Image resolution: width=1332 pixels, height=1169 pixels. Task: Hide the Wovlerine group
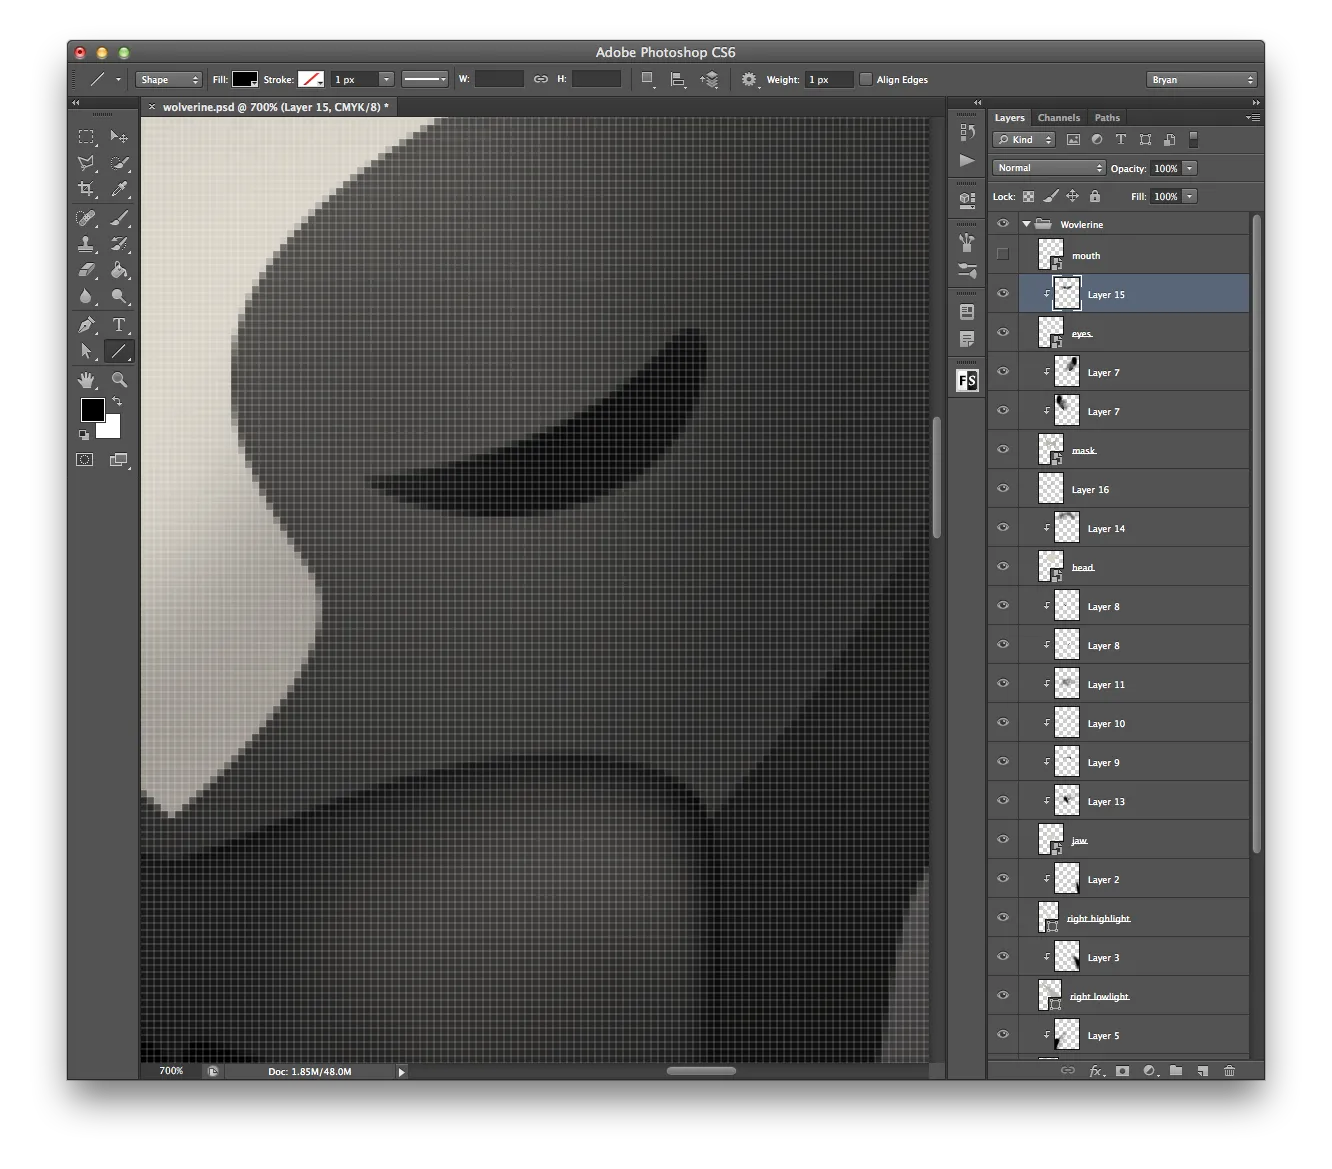[x=1003, y=224]
